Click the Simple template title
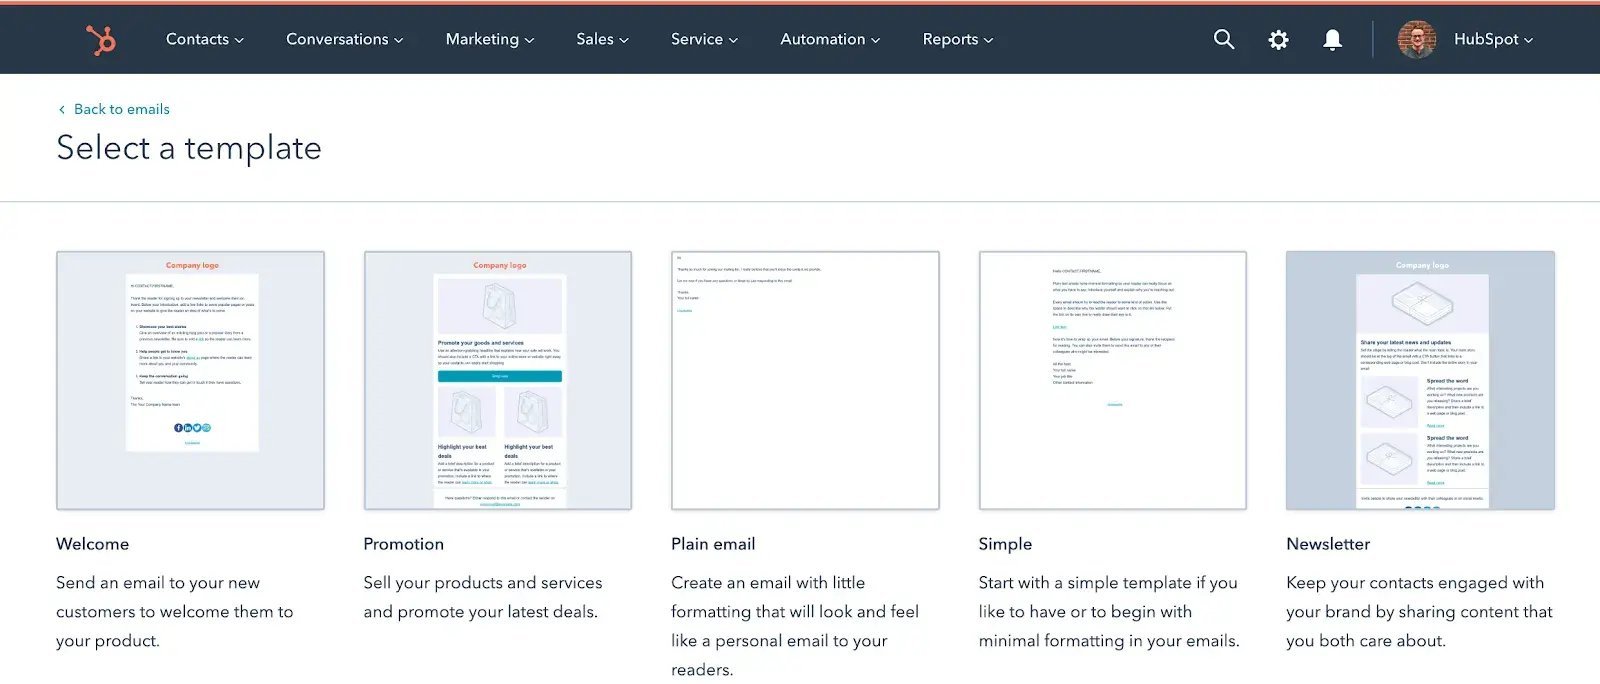Screen dimensions: 1600x684 pos(1005,544)
